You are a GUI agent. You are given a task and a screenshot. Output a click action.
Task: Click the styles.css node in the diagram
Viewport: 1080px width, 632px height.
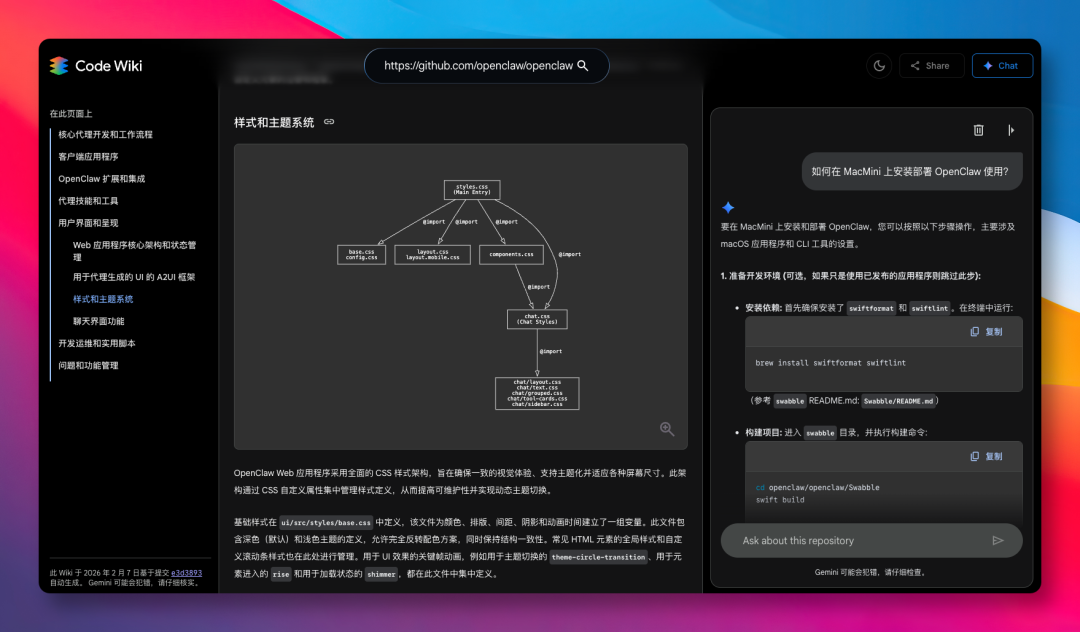click(x=472, y=189)
